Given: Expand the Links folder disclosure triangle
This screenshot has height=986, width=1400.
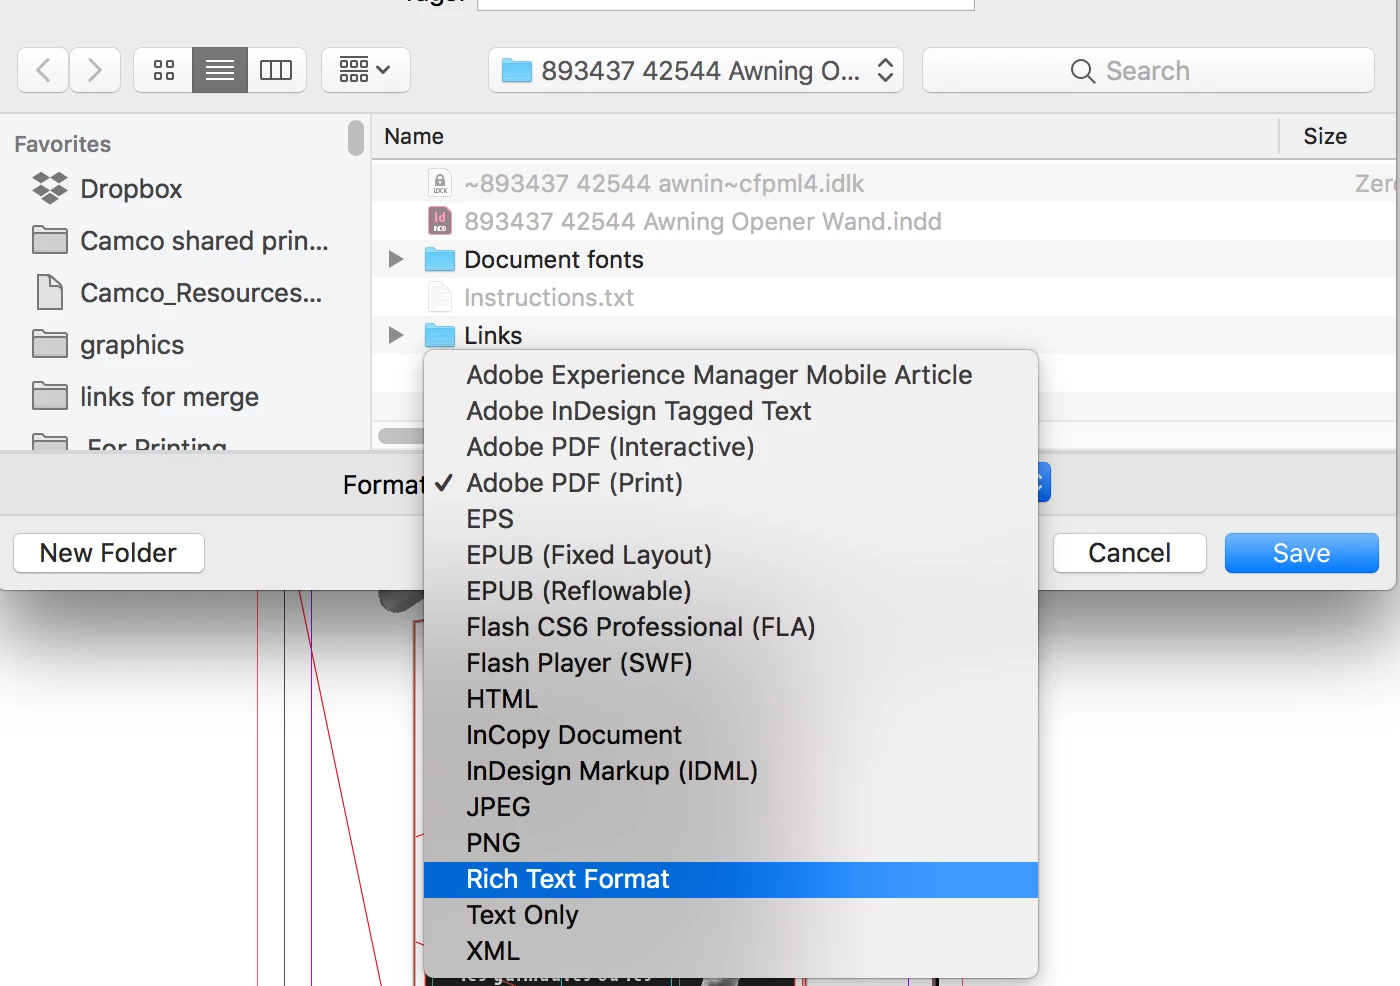Looking at the screenshot, I should pos(396,335).
